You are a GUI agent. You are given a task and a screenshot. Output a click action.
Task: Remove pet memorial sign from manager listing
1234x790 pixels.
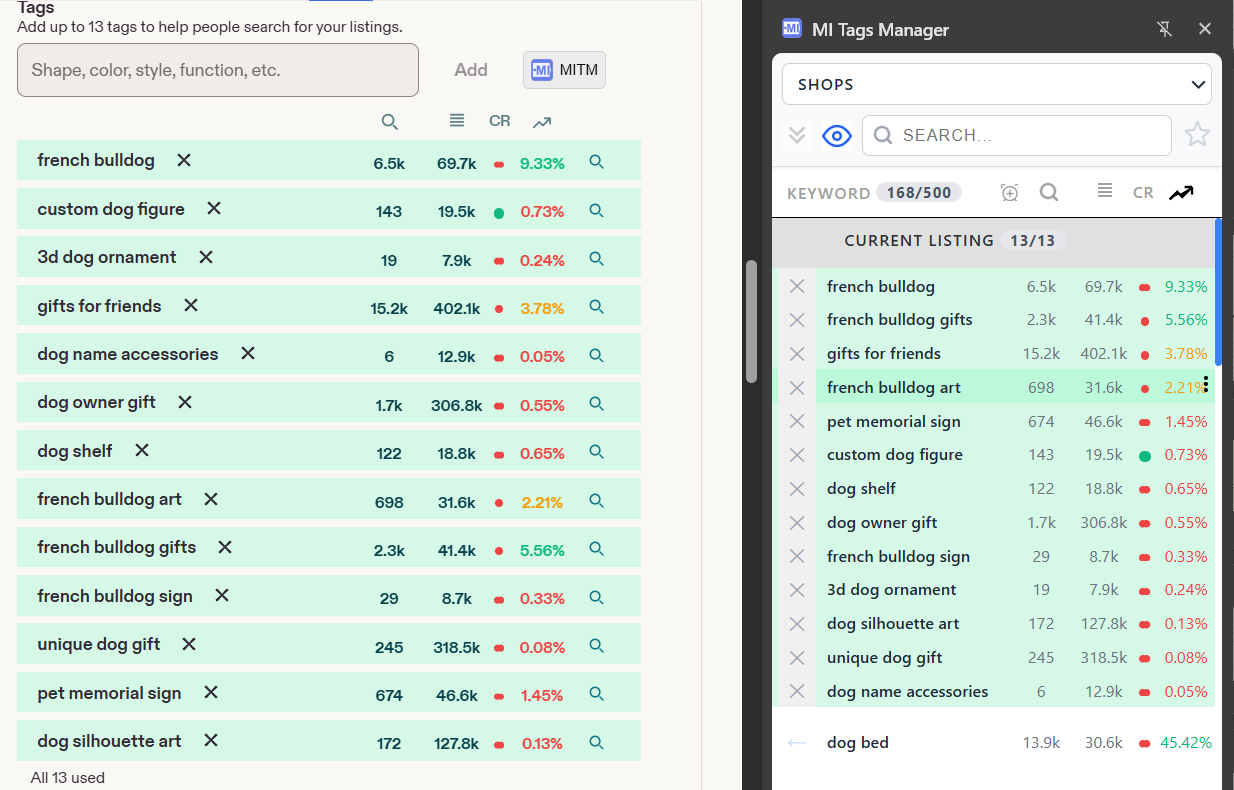pos(797,421)
